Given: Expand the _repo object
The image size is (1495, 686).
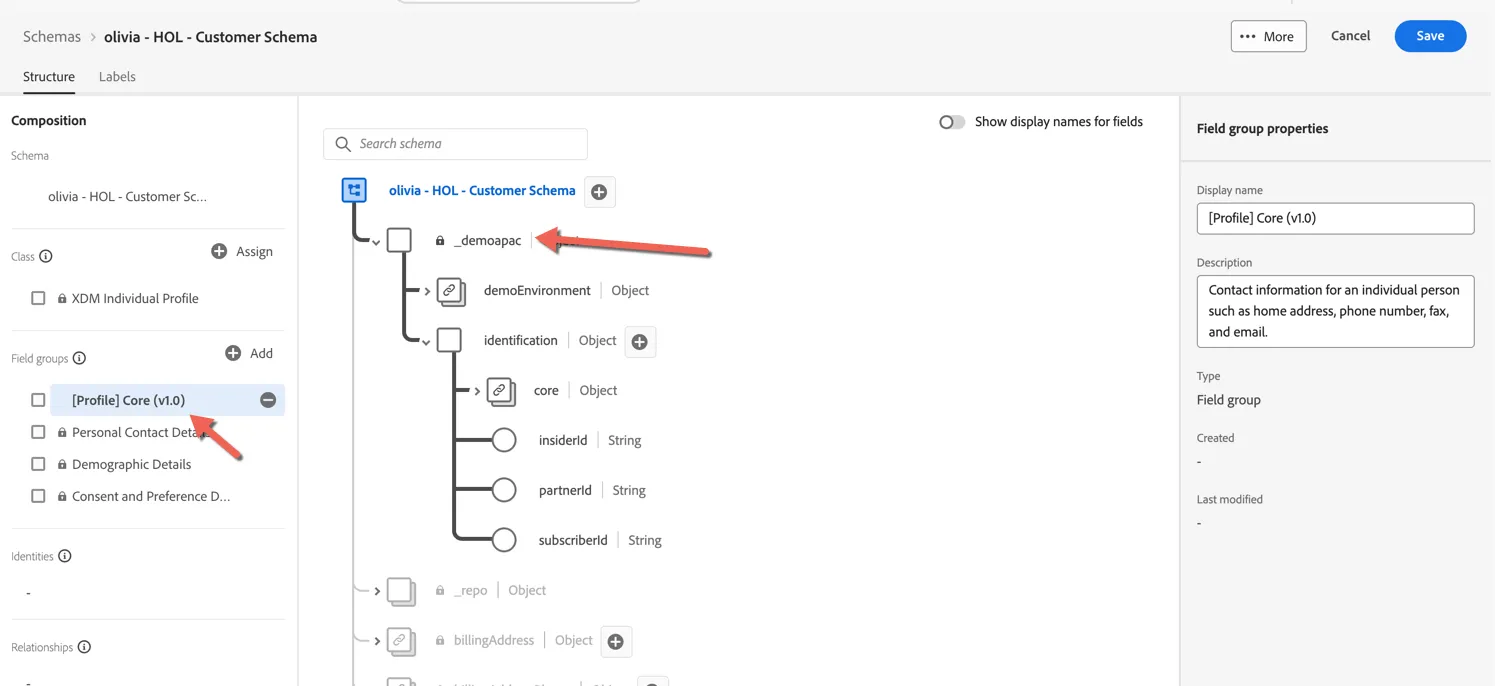Looking at the screenshot, I should pos(377,591).
